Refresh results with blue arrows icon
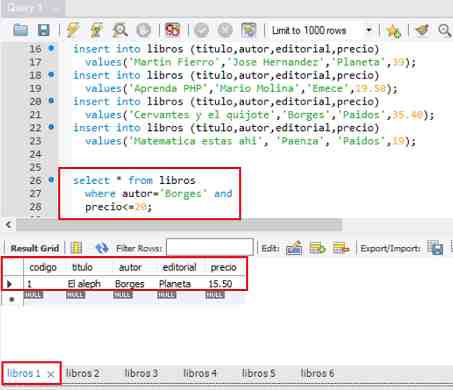This screenshot has width=453, height=390. (102, 248)
